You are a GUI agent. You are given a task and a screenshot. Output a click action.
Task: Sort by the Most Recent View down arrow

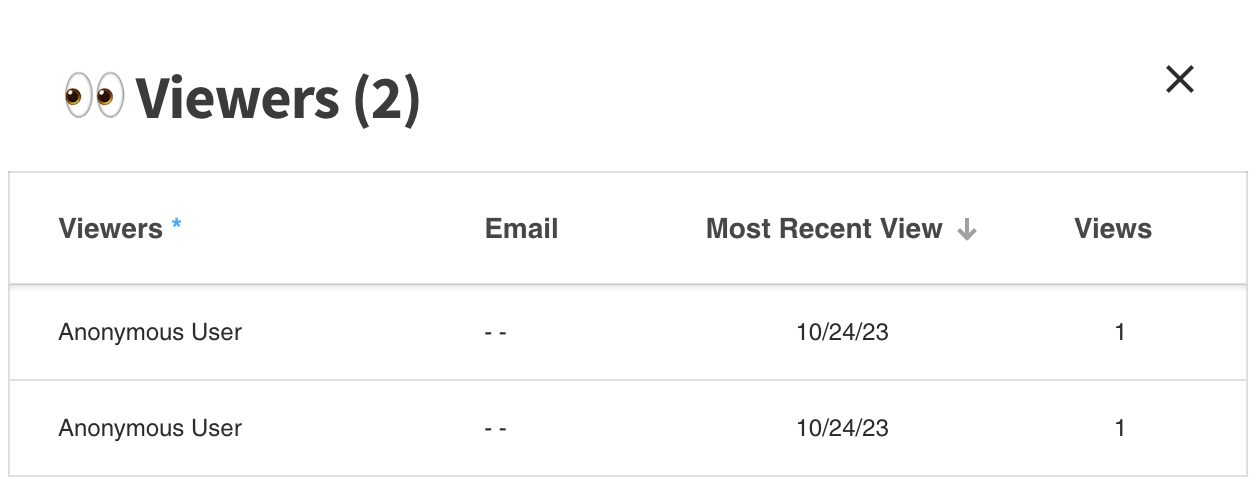coord(966,230)
